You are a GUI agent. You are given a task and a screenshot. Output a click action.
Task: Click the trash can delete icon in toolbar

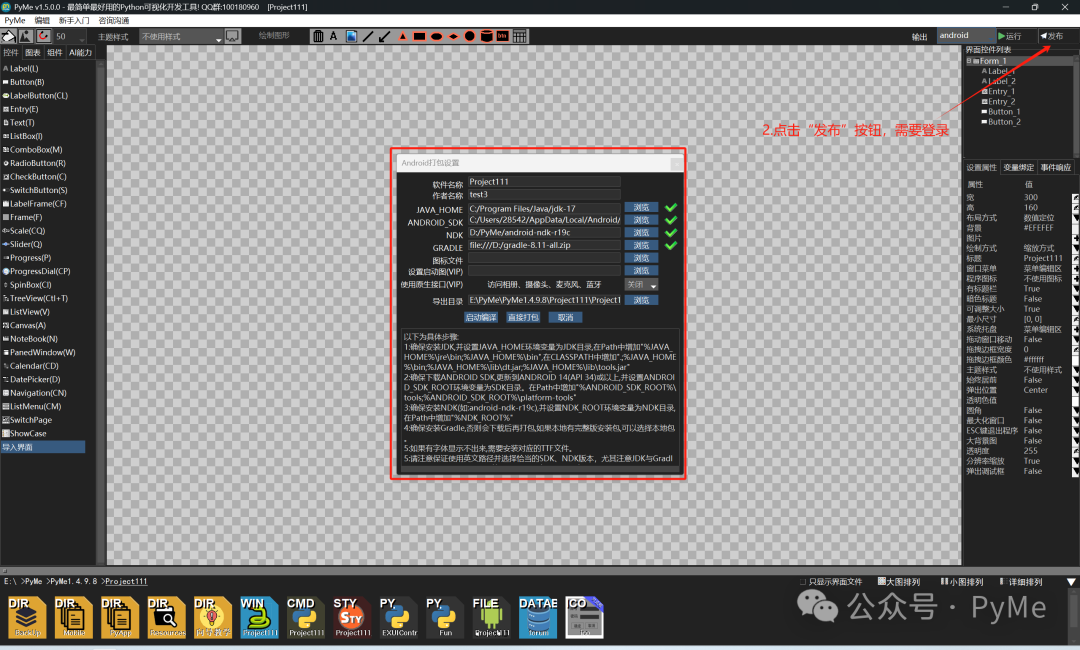[318, 36]
